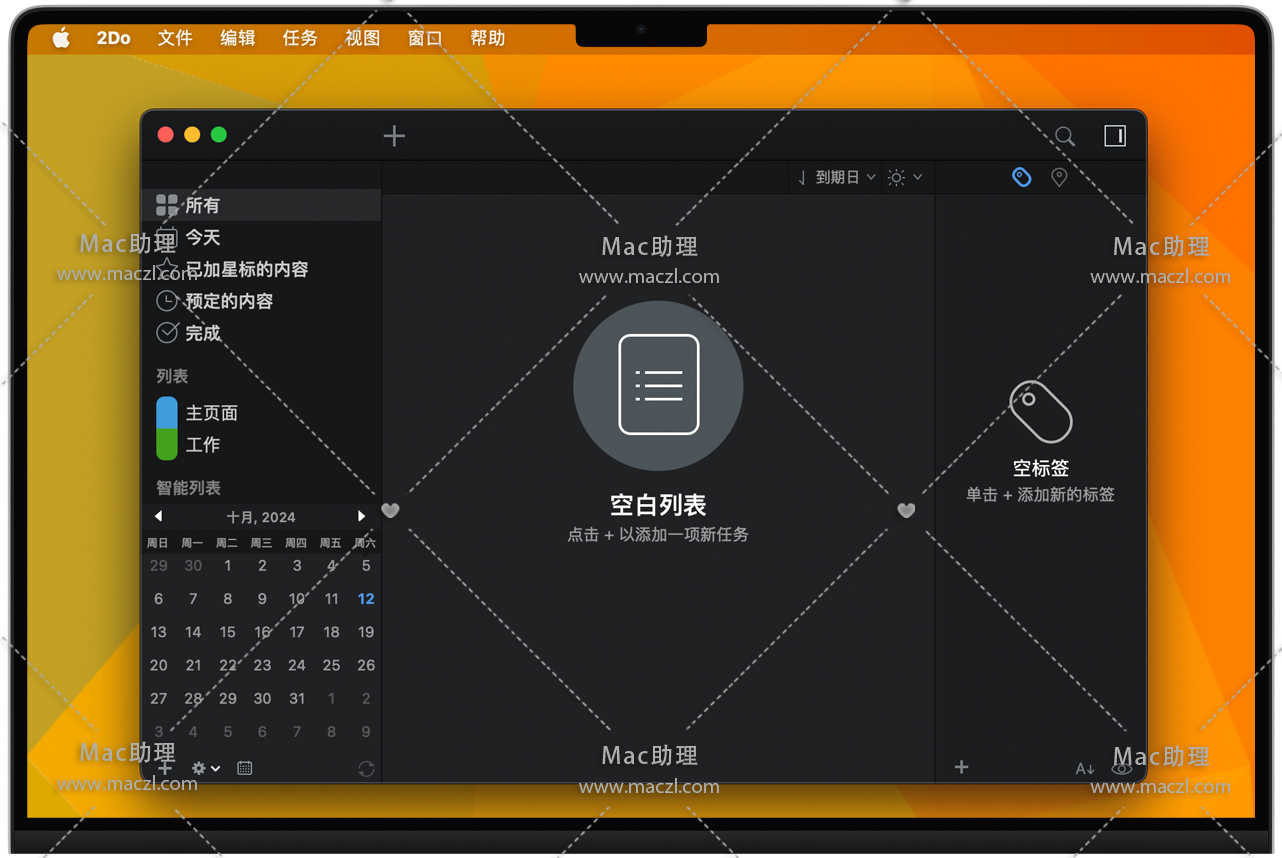
Task: Open search with the magnifier icon
Action: point(1065,136)
